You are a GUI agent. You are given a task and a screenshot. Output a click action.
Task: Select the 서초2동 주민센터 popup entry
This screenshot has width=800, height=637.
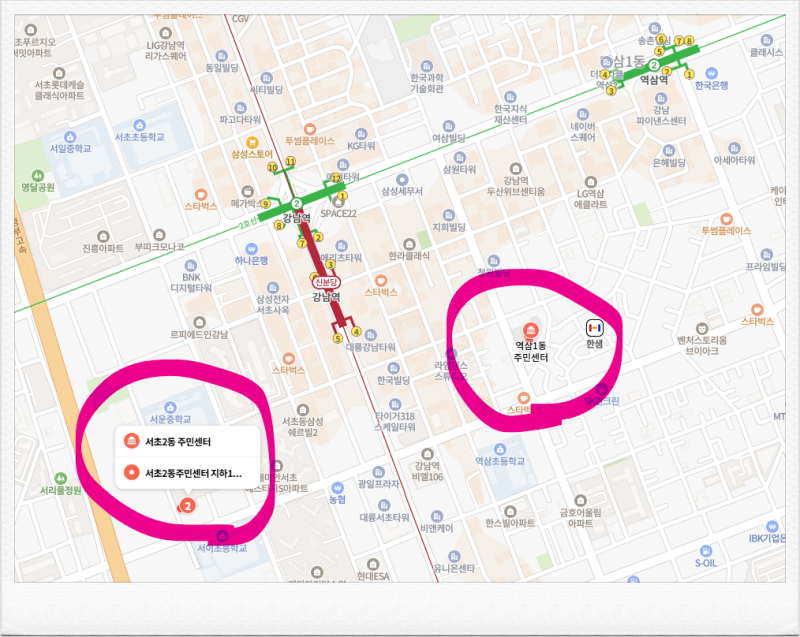[187, 441]
